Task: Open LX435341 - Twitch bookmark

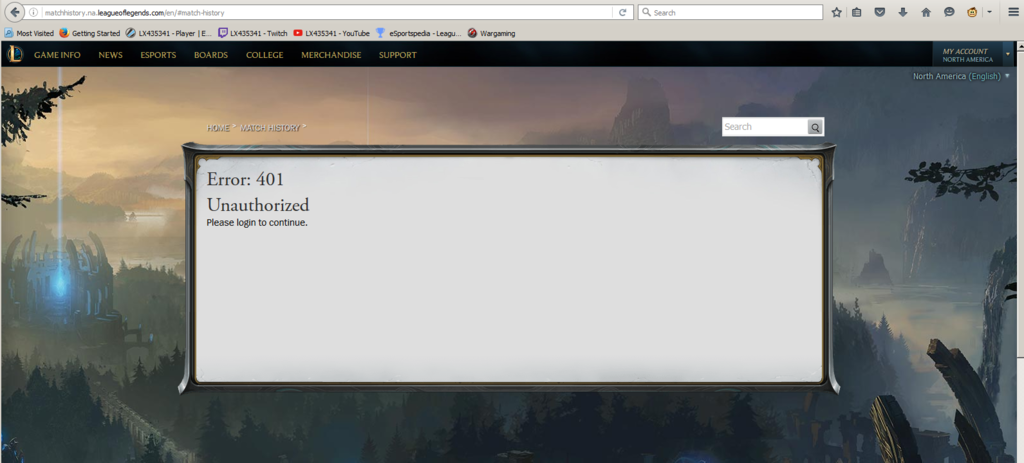Action: click(x=253, y=33)
